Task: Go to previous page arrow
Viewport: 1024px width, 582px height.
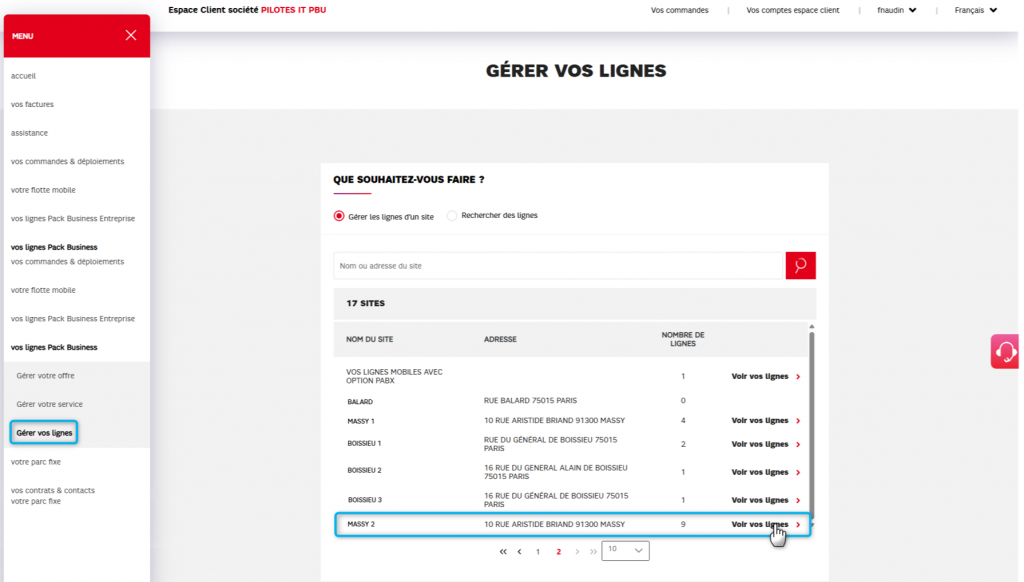Action: coord(519,551)
